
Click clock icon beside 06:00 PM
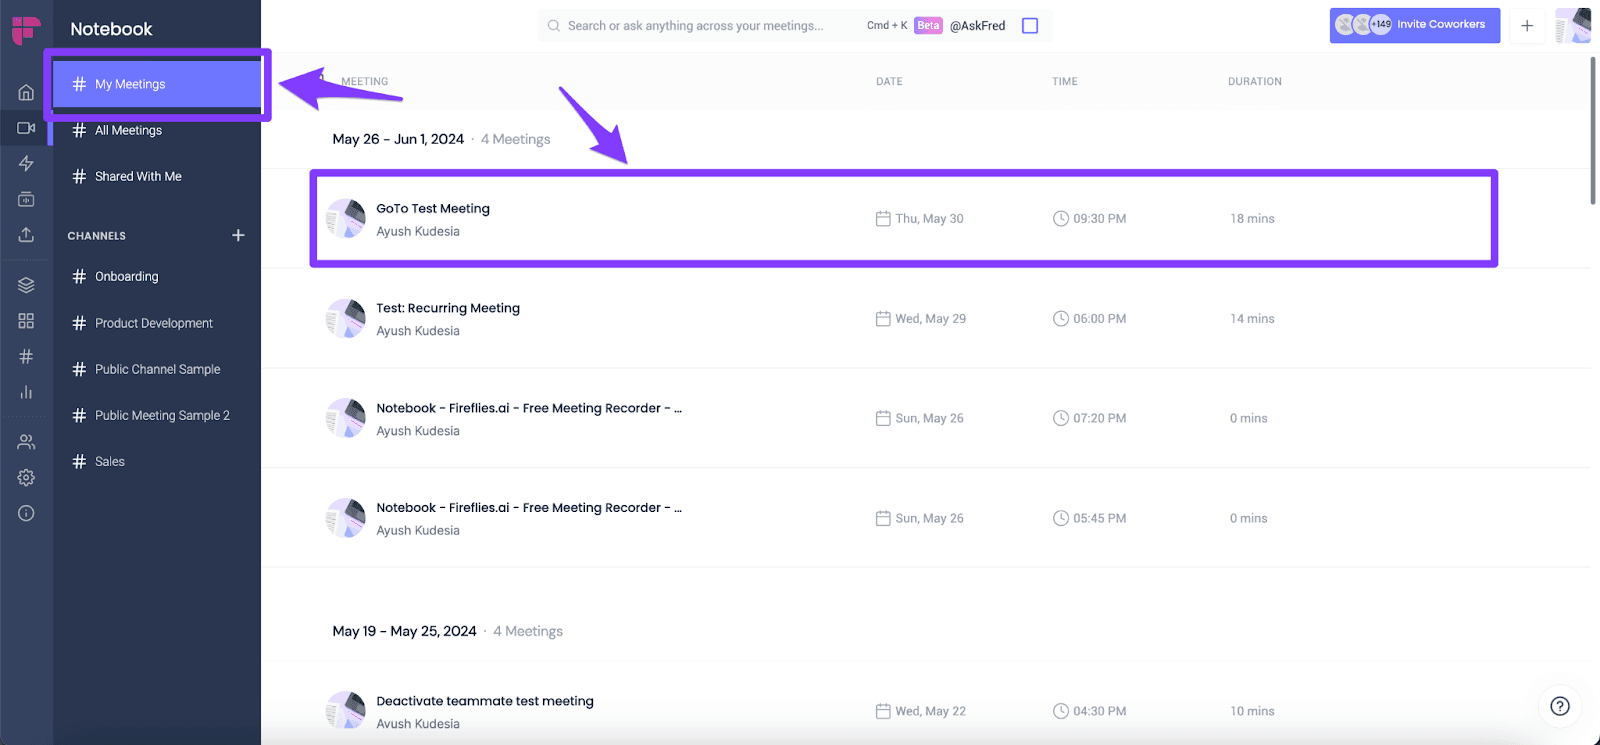coord(1061,318)
